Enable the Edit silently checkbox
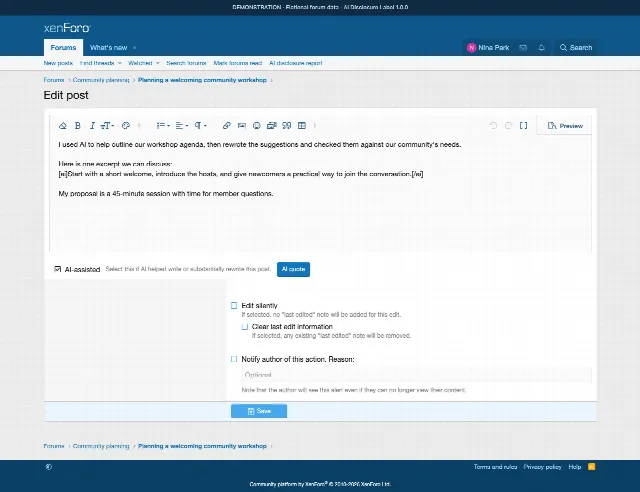640x492 pixels. [234, 305]
